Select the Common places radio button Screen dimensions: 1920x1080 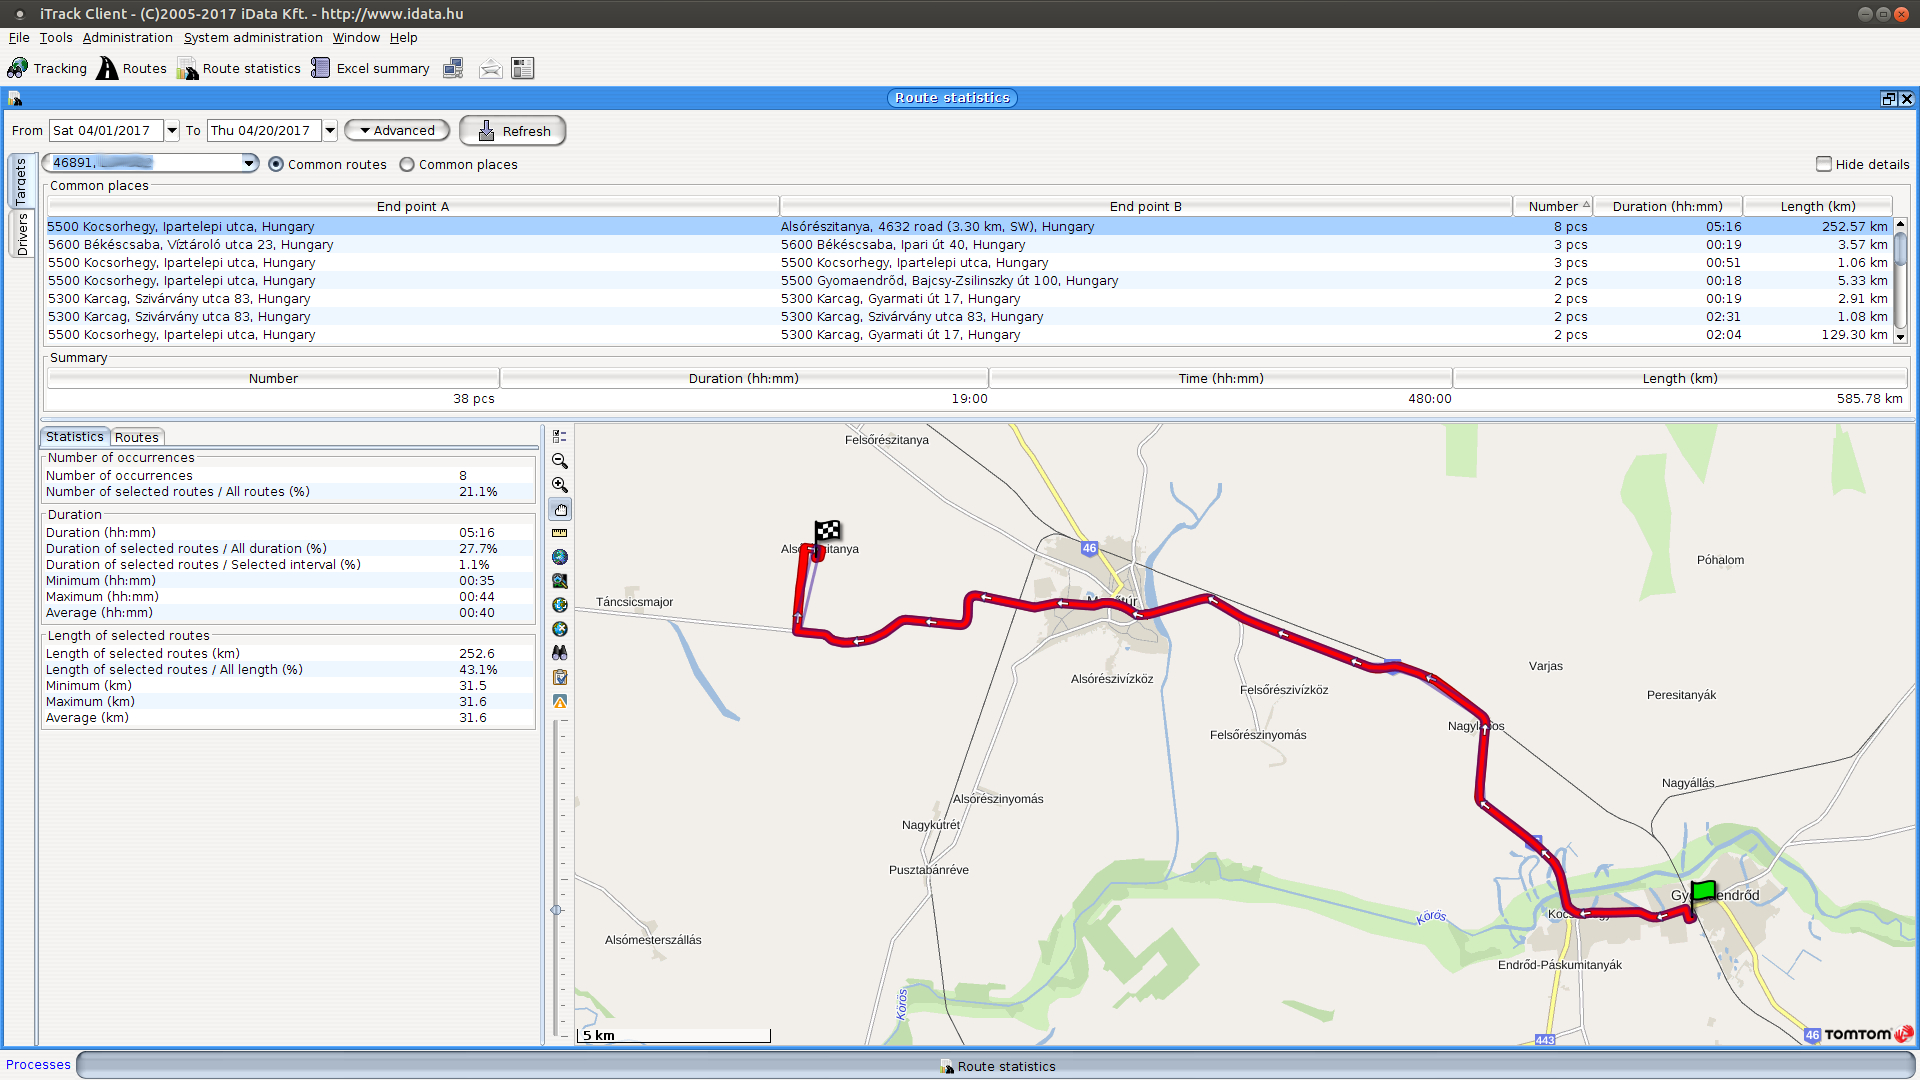[x=407, y=165]
